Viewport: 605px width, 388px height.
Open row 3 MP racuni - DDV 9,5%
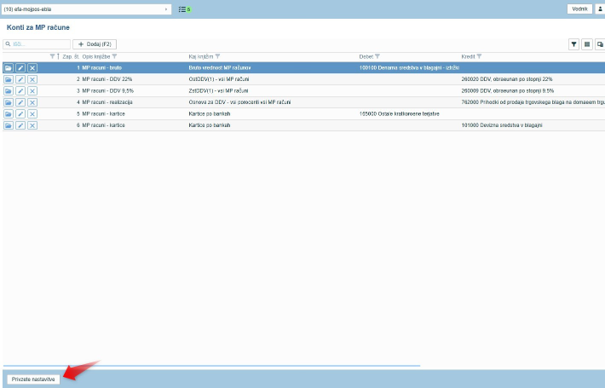pos(8,91)
